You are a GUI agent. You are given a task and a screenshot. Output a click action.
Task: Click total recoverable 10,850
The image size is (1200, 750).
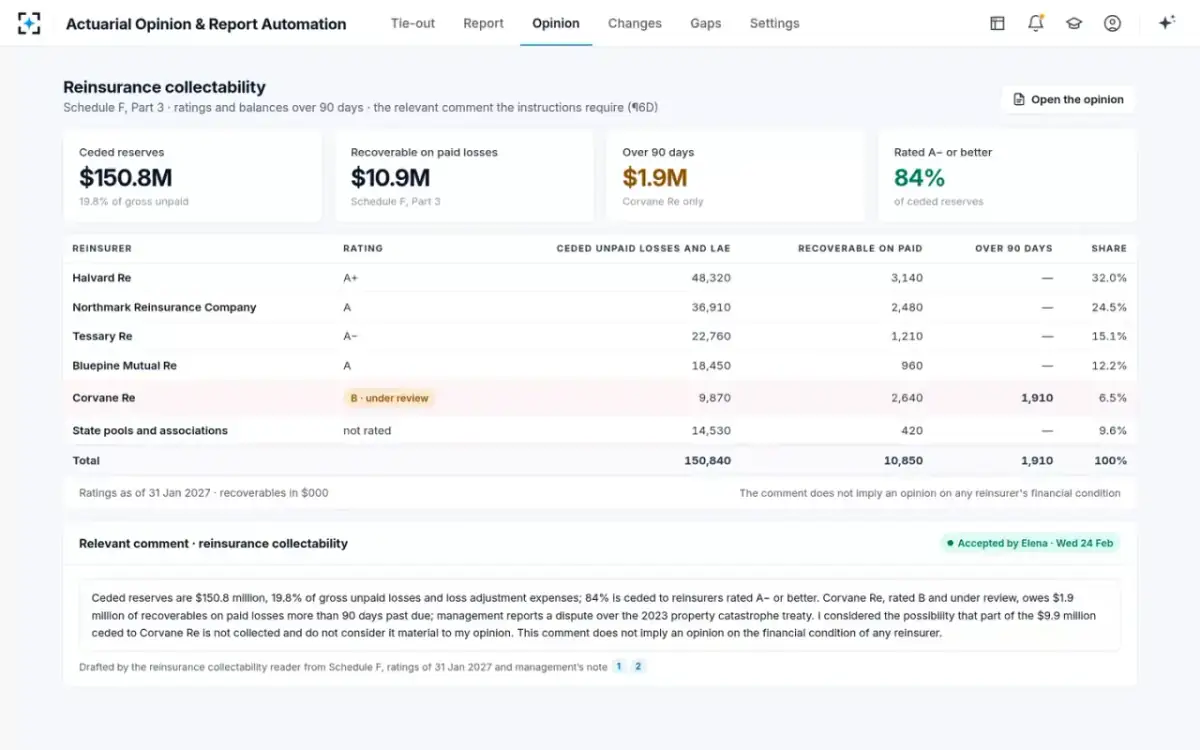[x=903, y=461]
